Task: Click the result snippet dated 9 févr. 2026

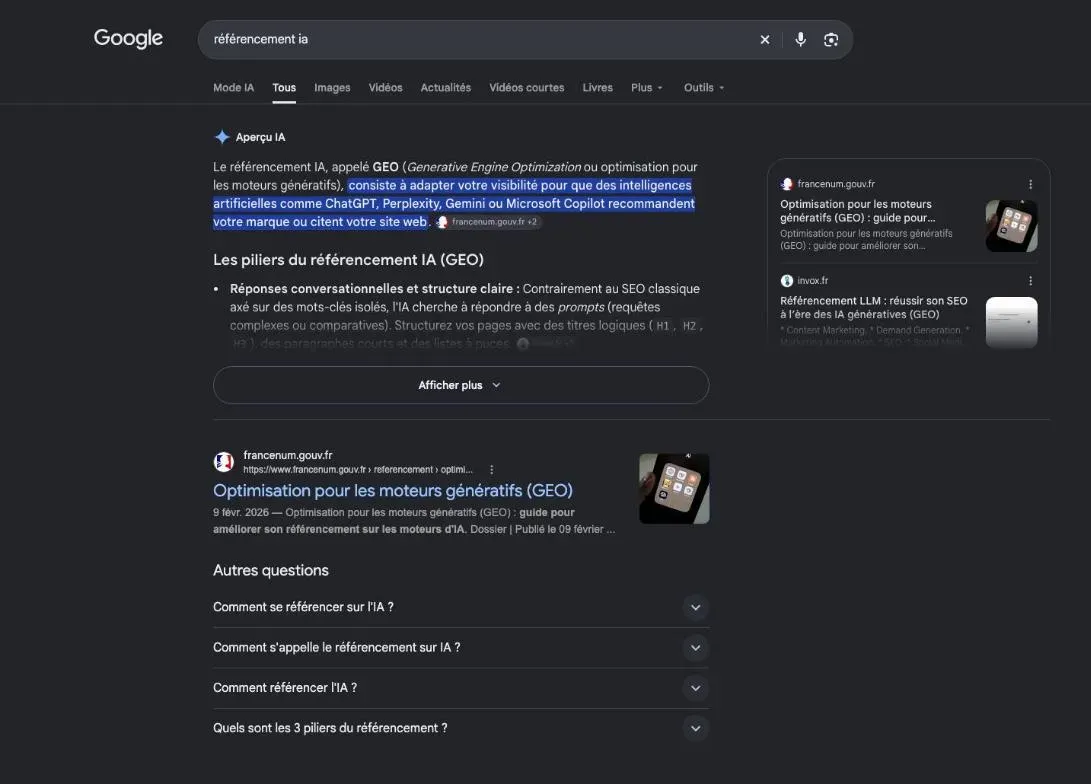Action: point(414,521)
